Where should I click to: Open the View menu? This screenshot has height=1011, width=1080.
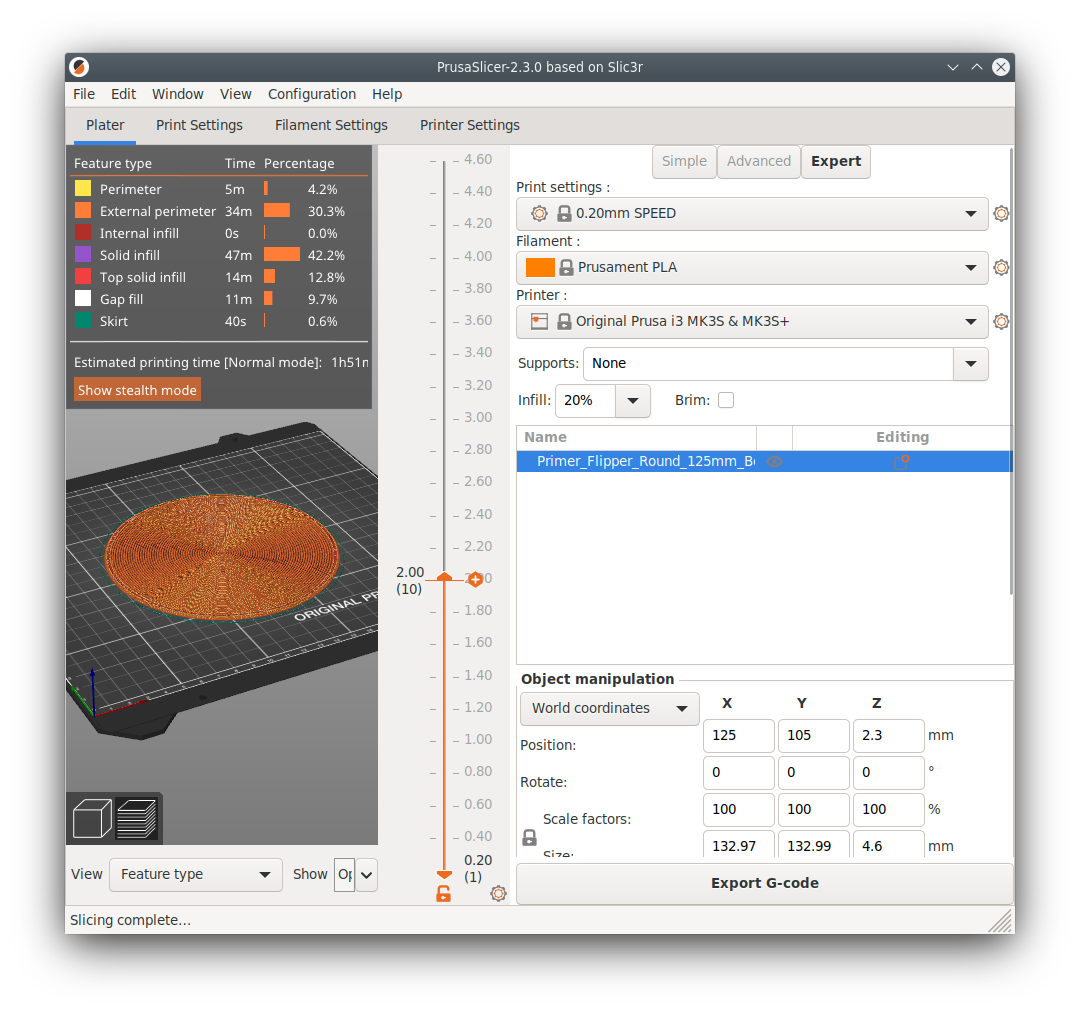coord(236,94)
